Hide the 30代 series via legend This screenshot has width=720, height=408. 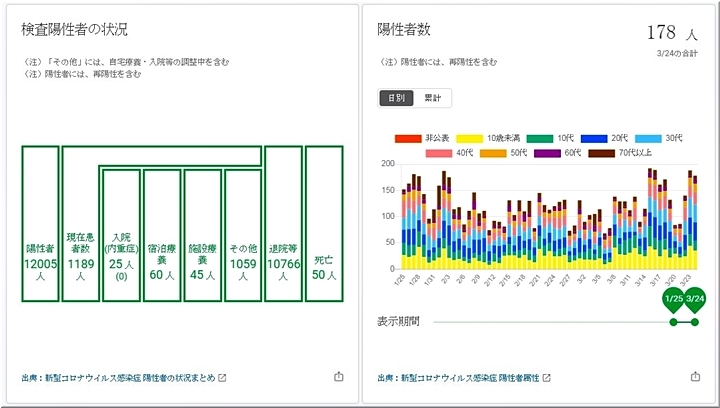[x=662, y=138]
